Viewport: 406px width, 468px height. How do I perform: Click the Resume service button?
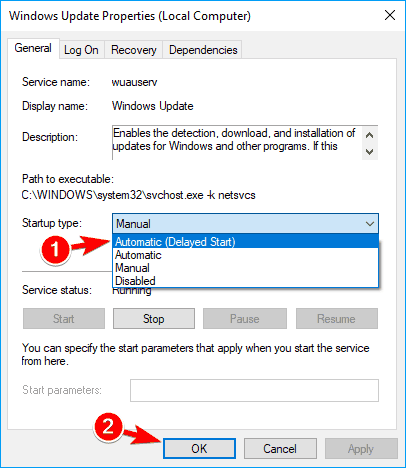tap(337, 319)
